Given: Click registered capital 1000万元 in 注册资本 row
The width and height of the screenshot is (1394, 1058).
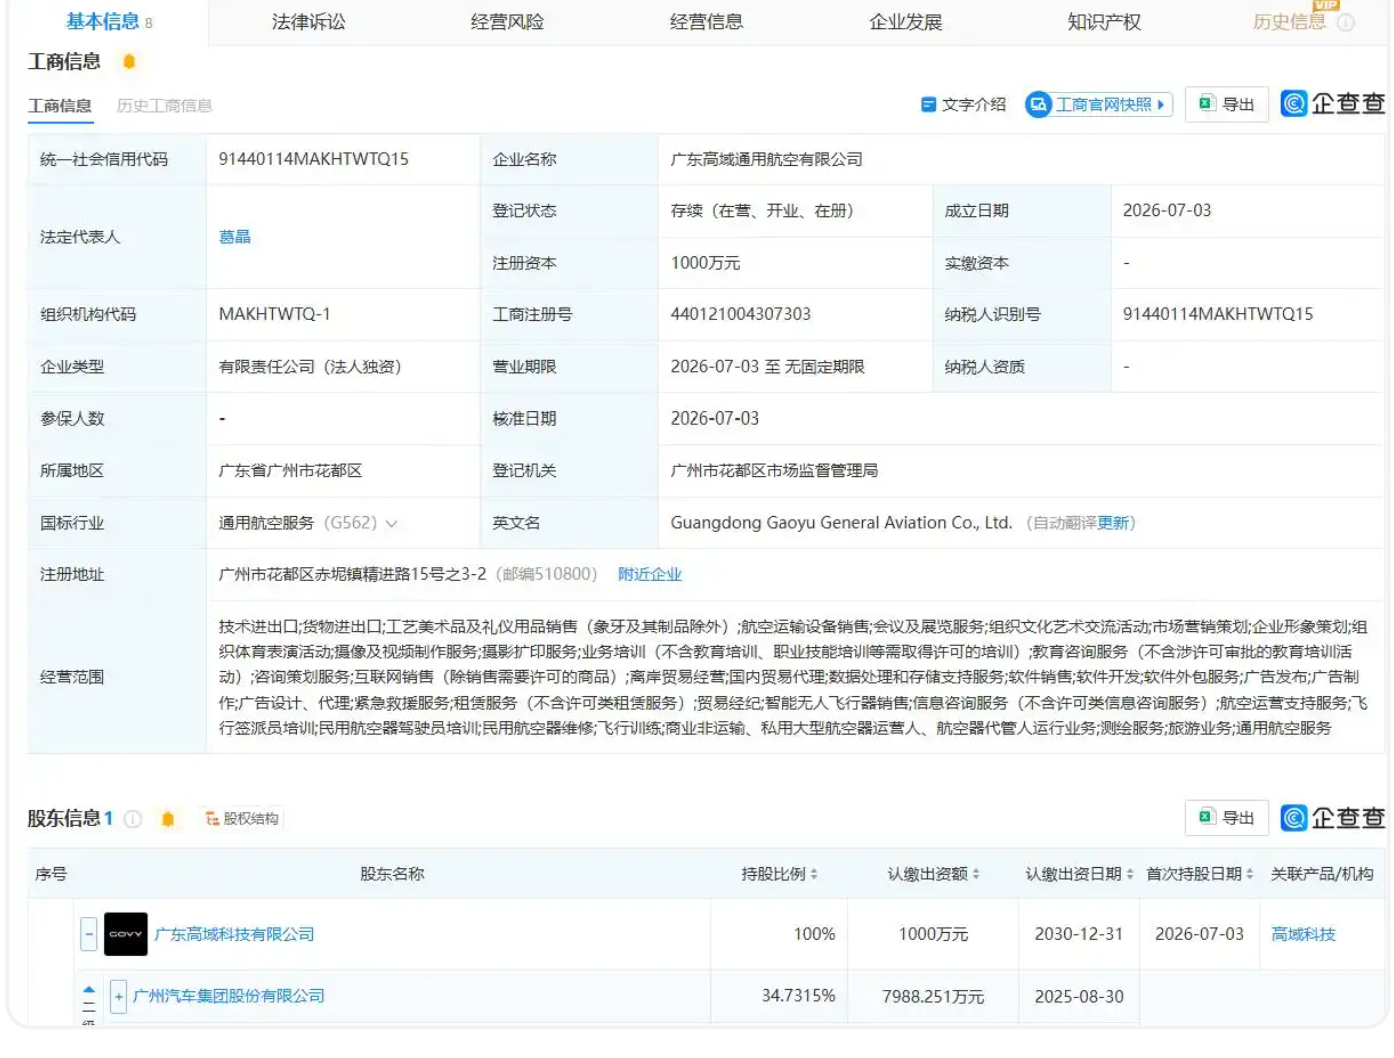Looking at the screenshot, I should [x=706, y=263].
